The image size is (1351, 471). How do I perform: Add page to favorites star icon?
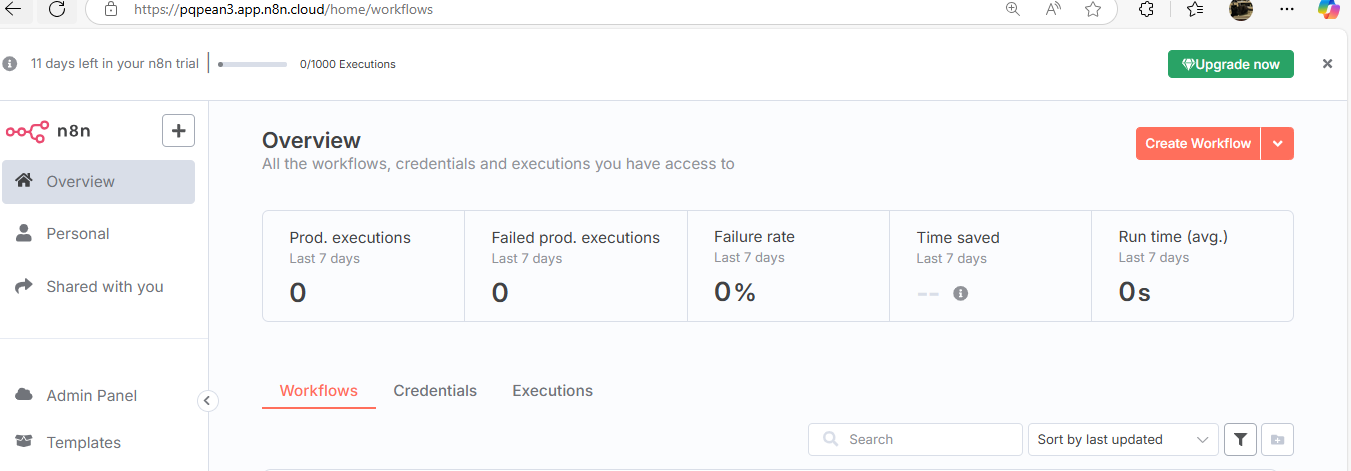(1093, 9)
